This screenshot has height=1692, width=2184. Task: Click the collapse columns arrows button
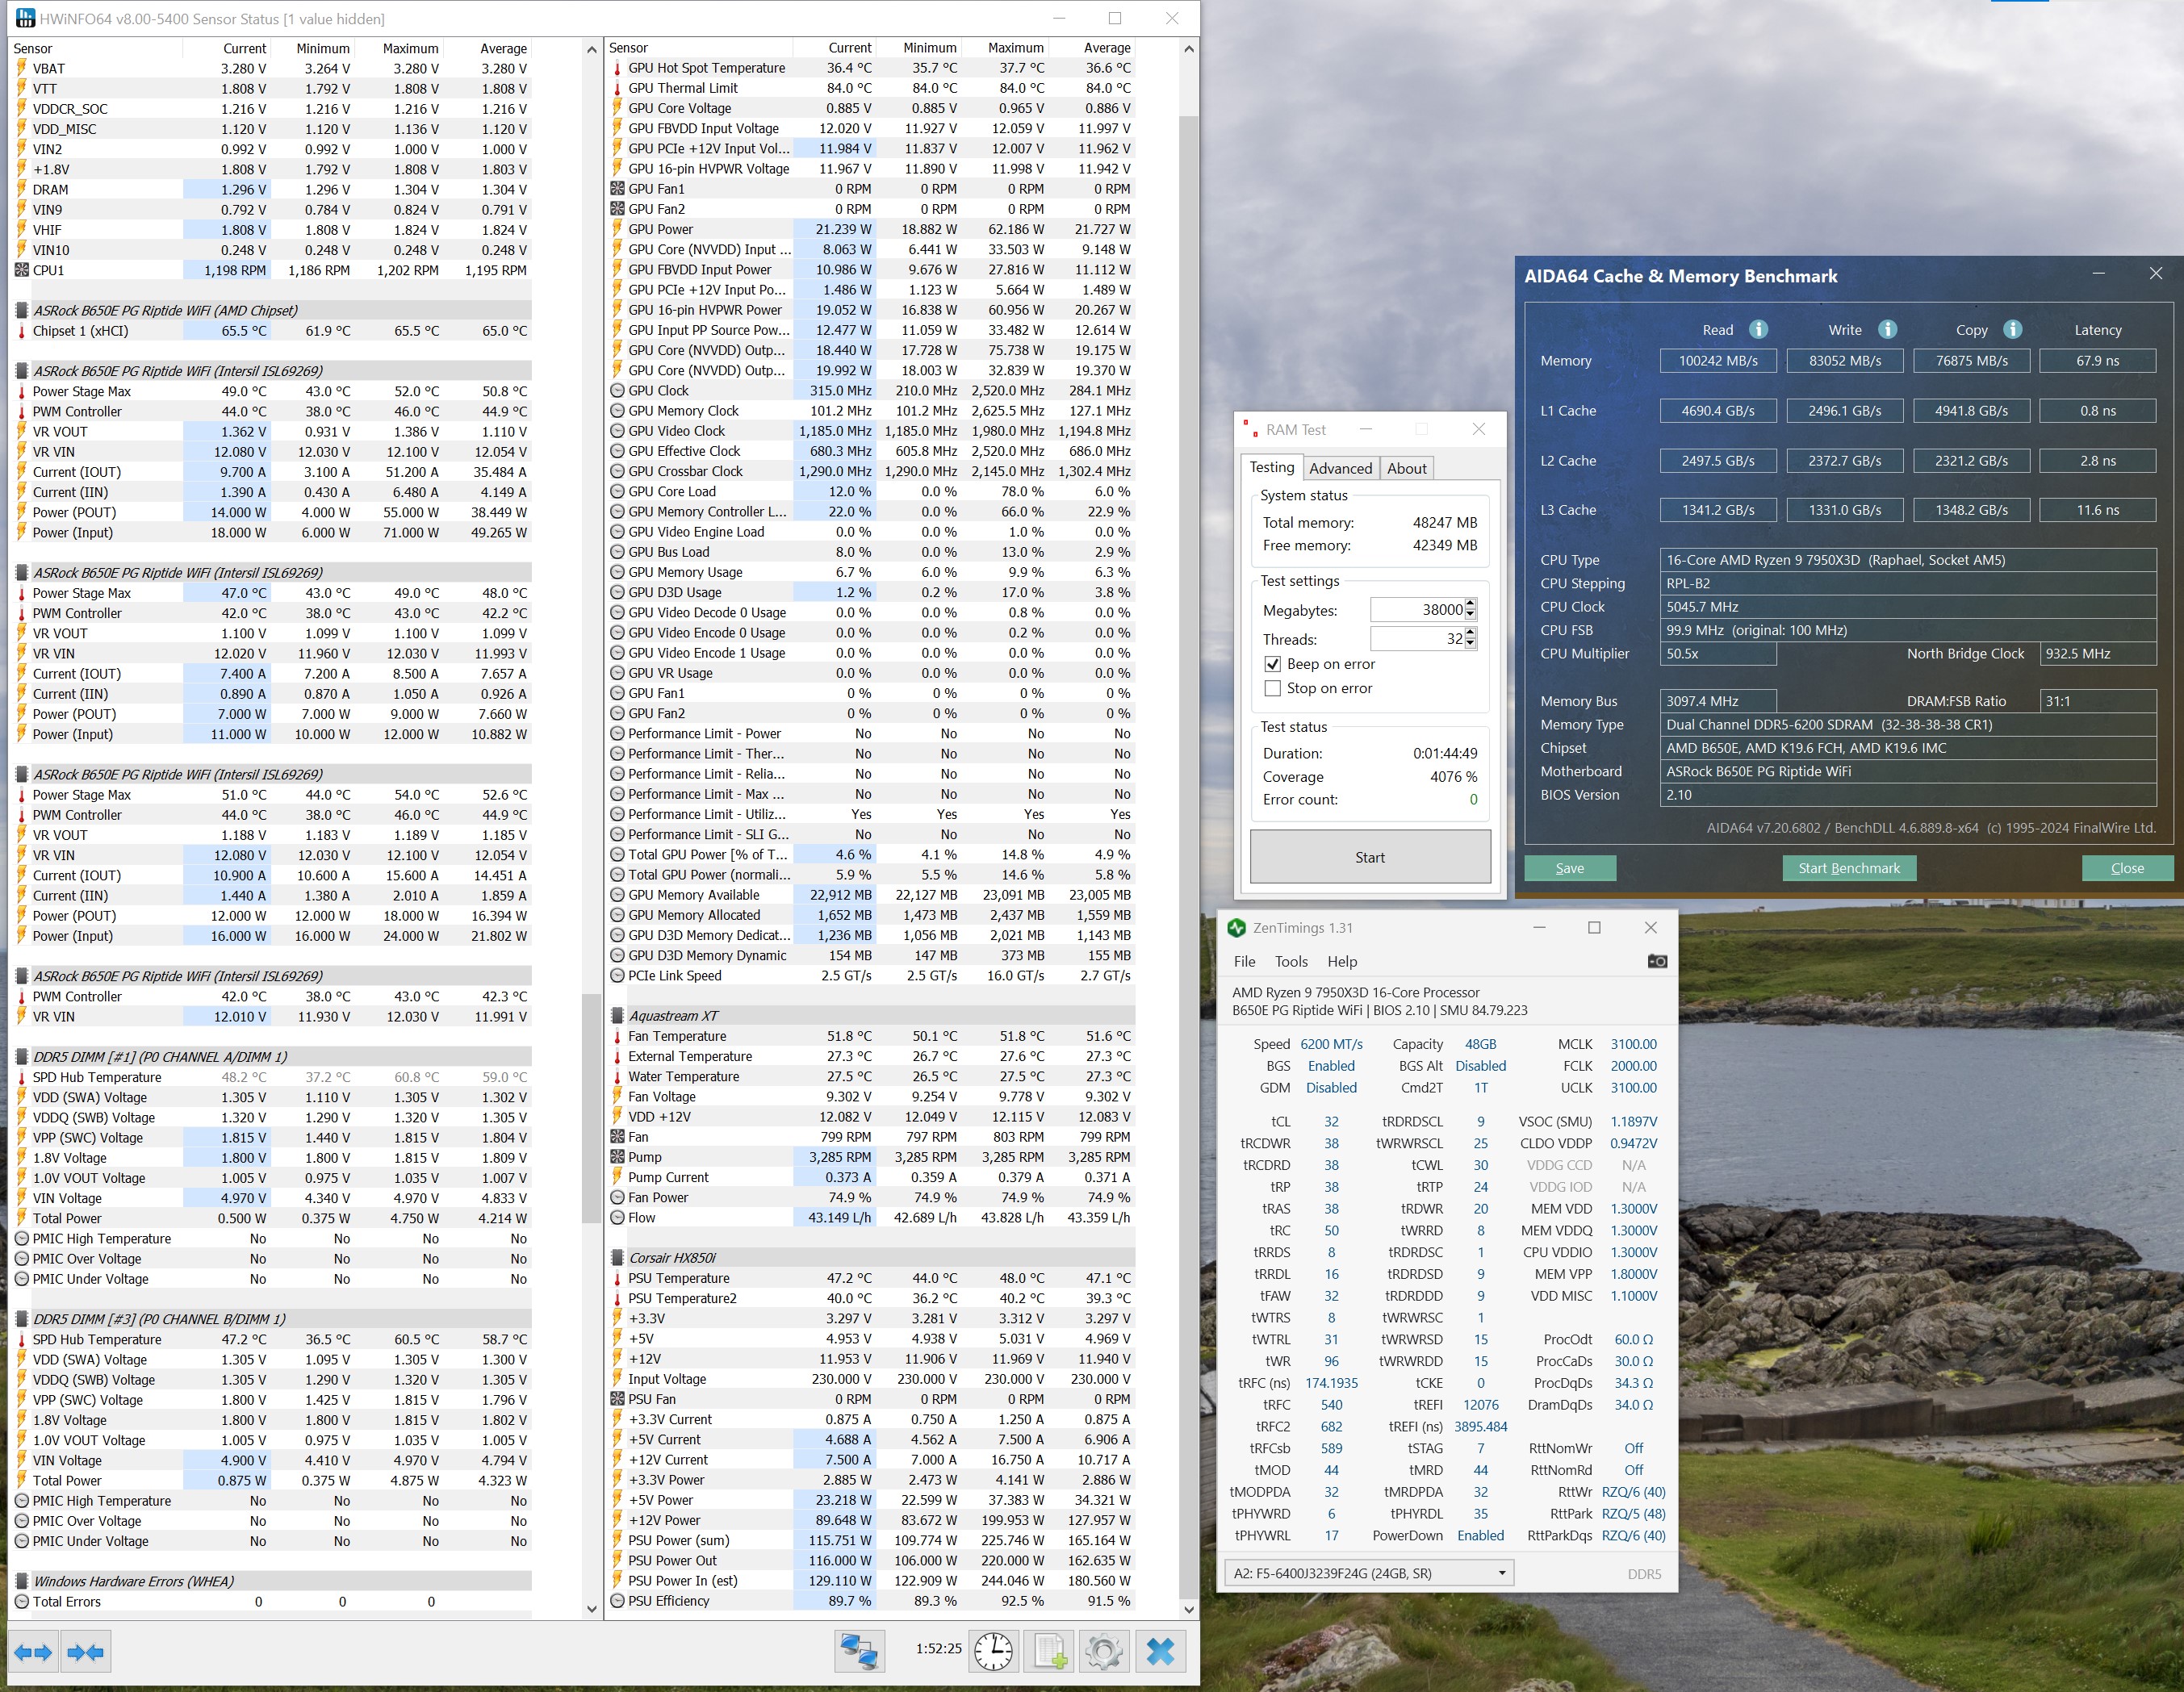86,1652
